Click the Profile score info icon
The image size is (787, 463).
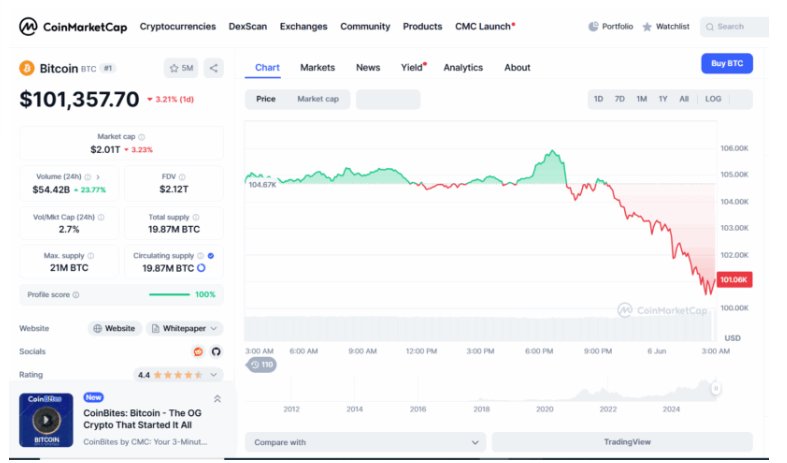coord(76,295)
